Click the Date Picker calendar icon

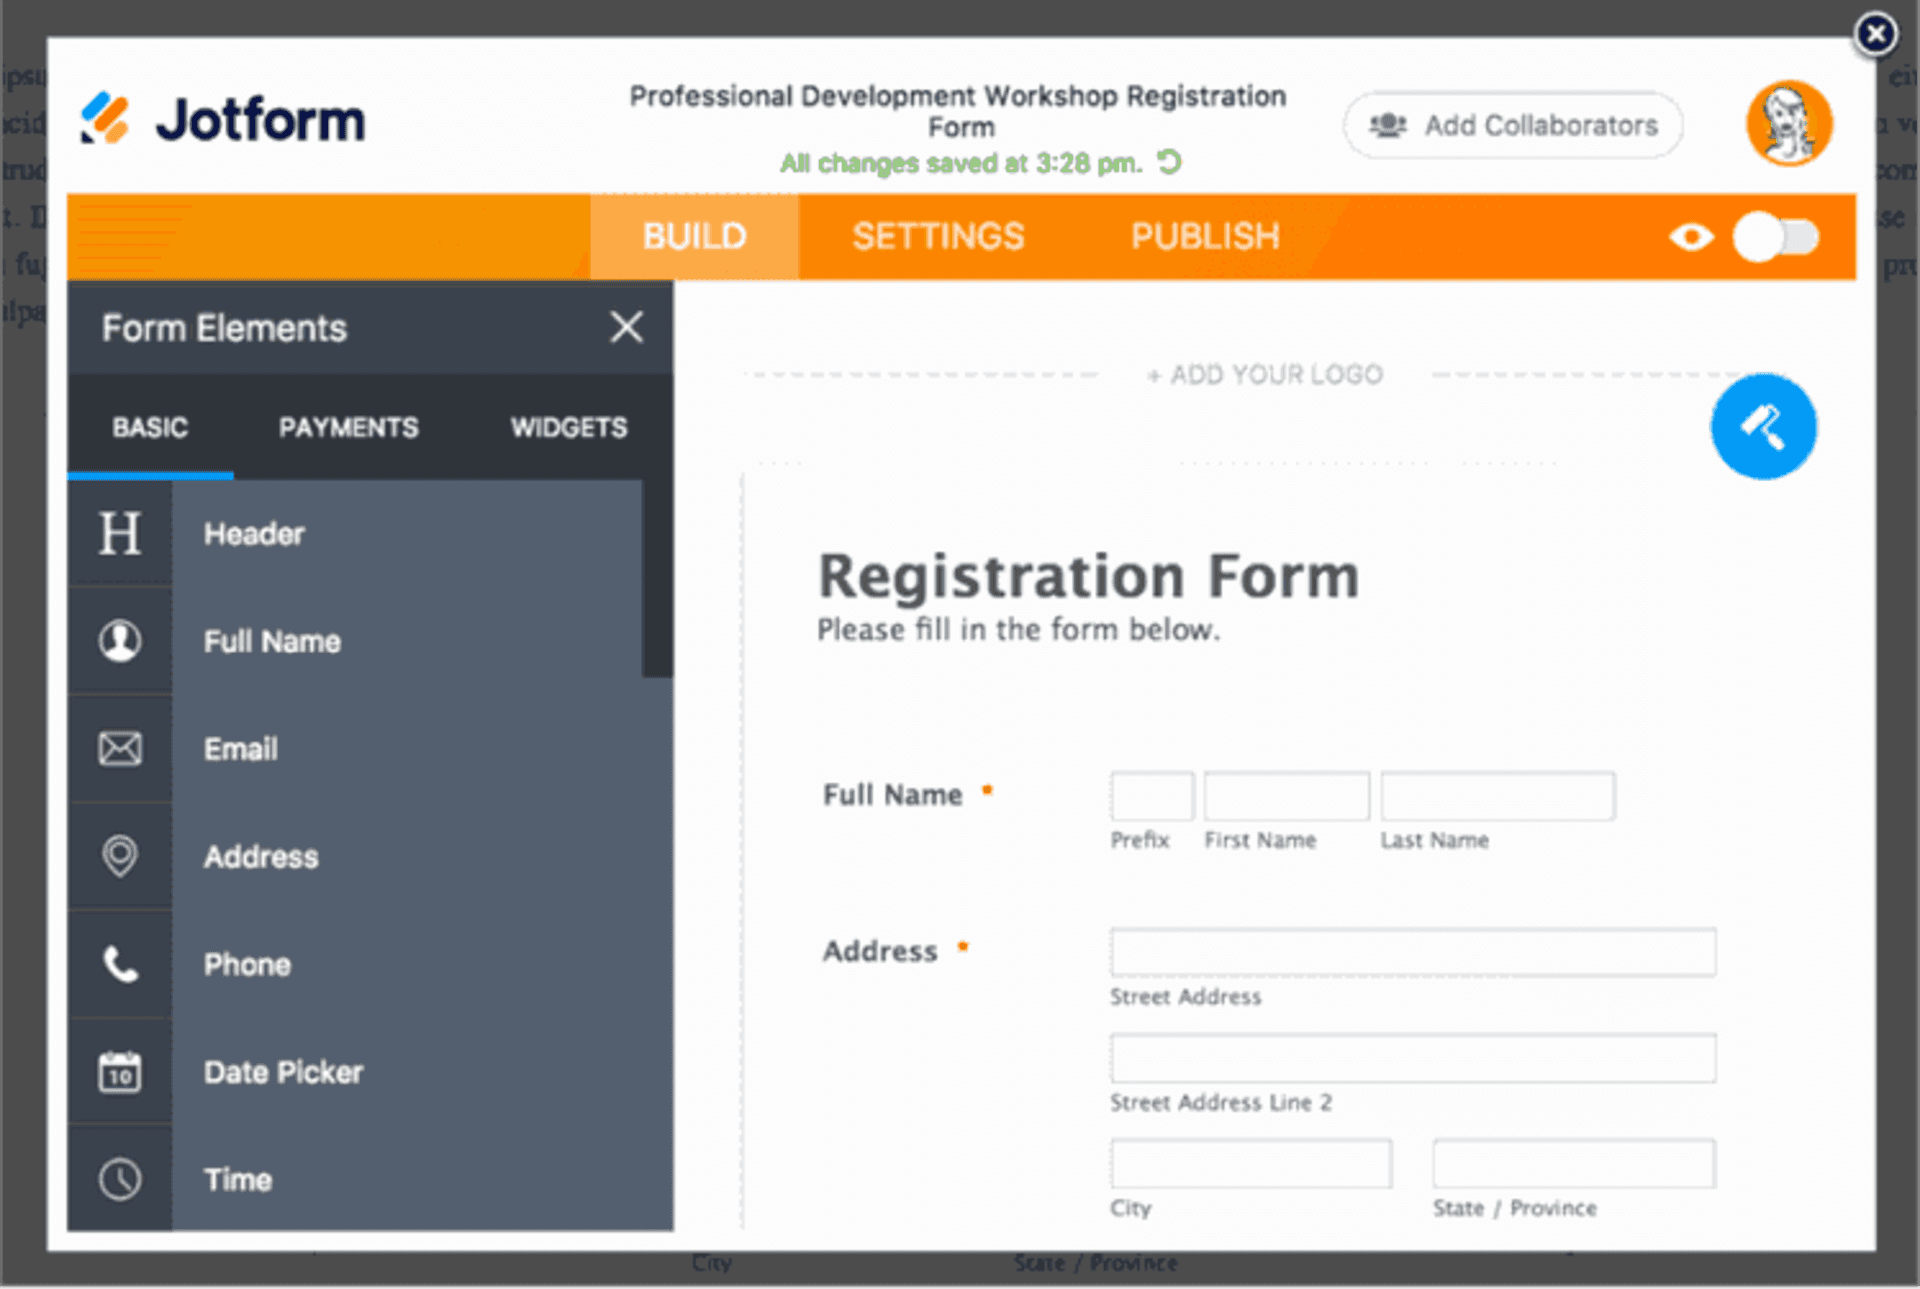click(120, 1070)
